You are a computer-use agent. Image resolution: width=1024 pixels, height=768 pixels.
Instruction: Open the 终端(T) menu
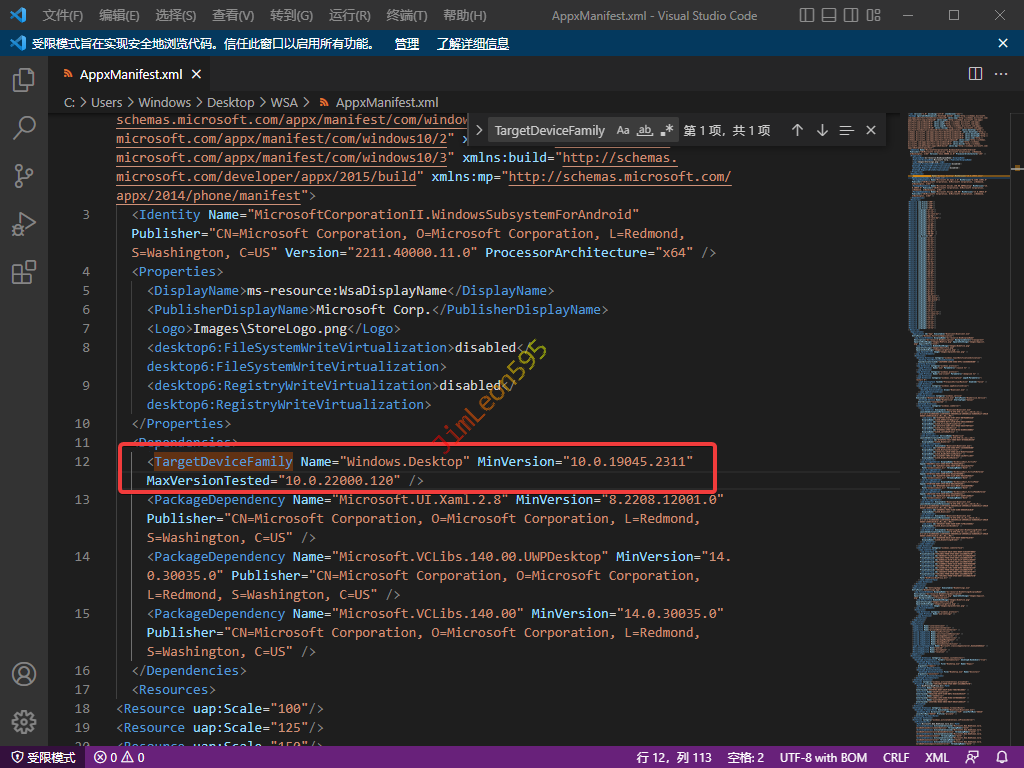[406, 15]
